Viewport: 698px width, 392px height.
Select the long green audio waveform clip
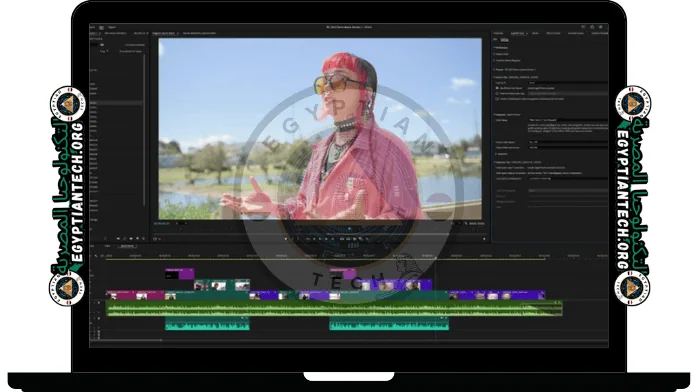(334, 308)
